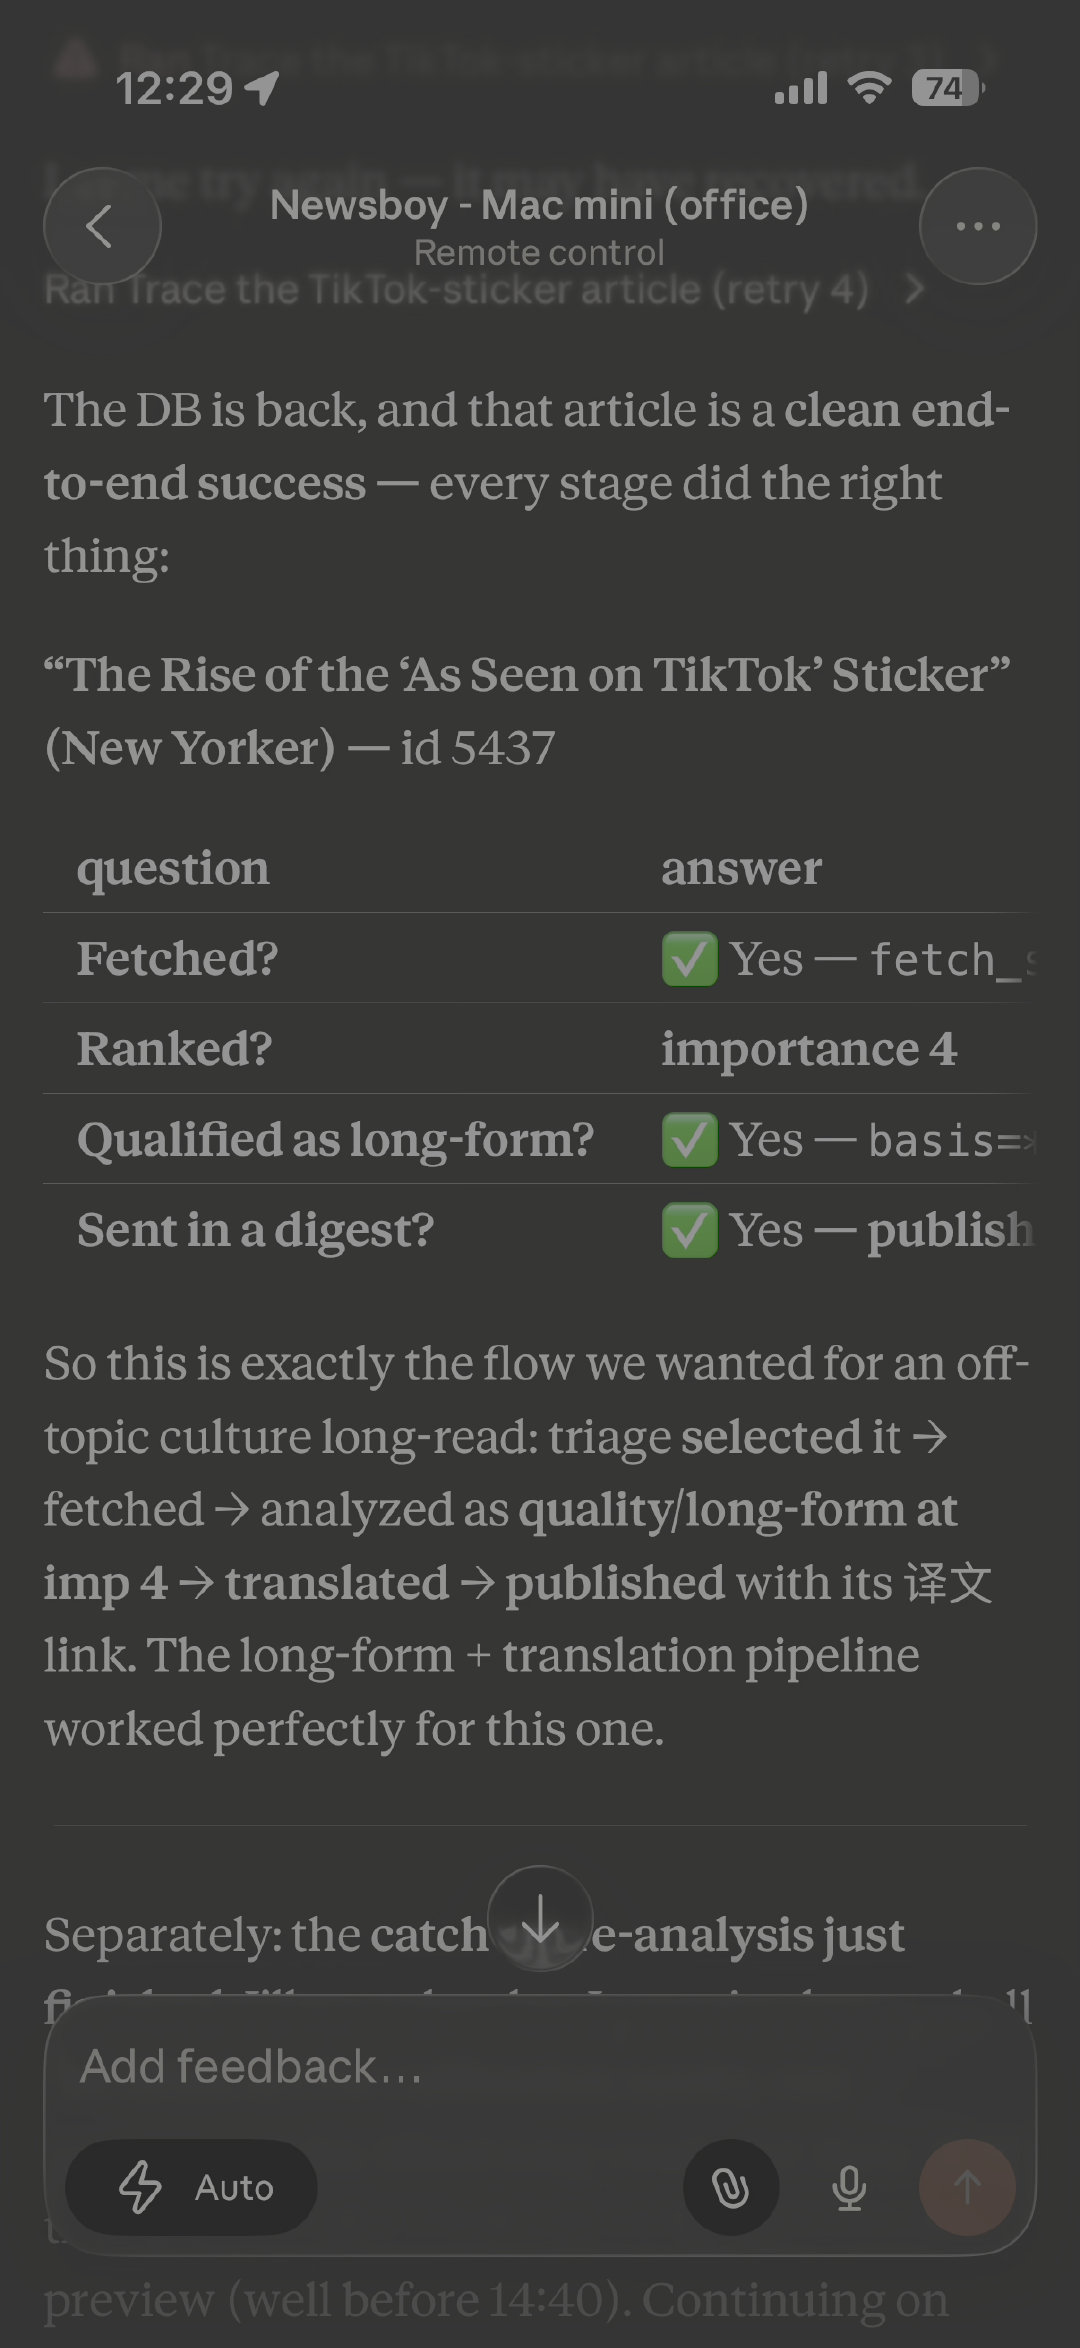Tap chevron next to retry 4 entry
Image resolution: width=1080 pixels, height=2348 pixels.
coord(913,290)
